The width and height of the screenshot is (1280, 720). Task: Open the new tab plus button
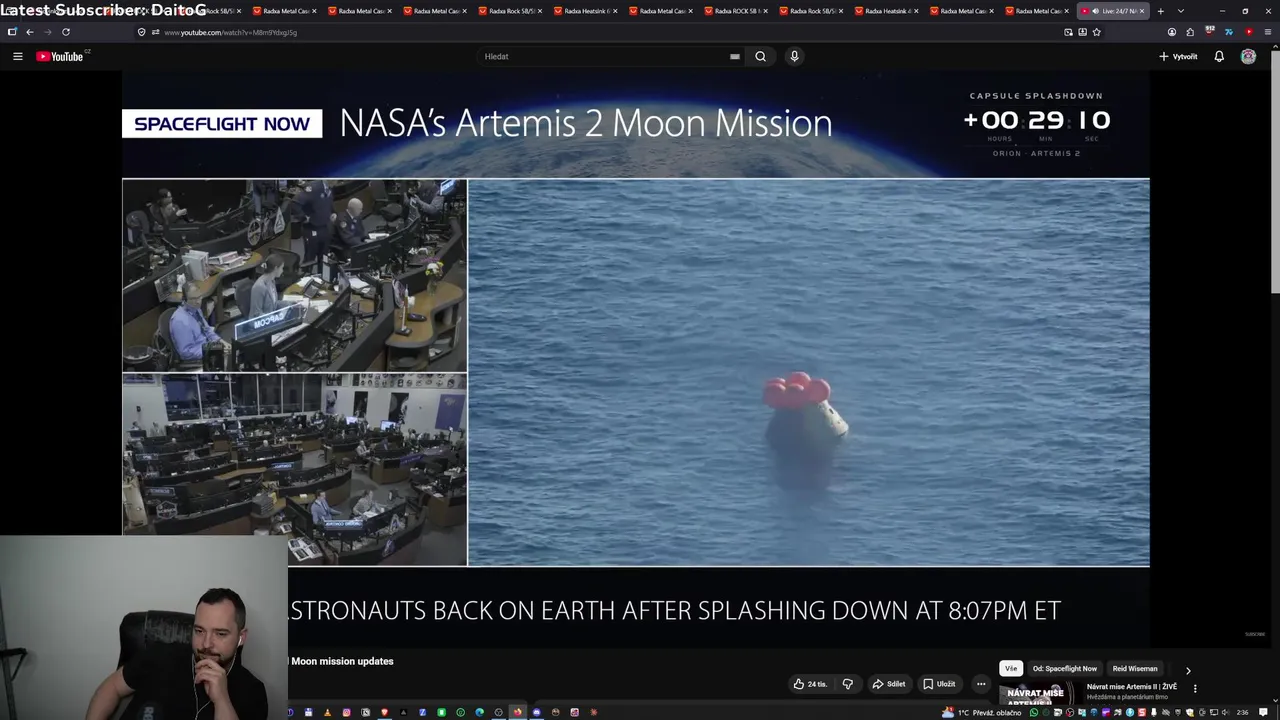[1160, 11]
